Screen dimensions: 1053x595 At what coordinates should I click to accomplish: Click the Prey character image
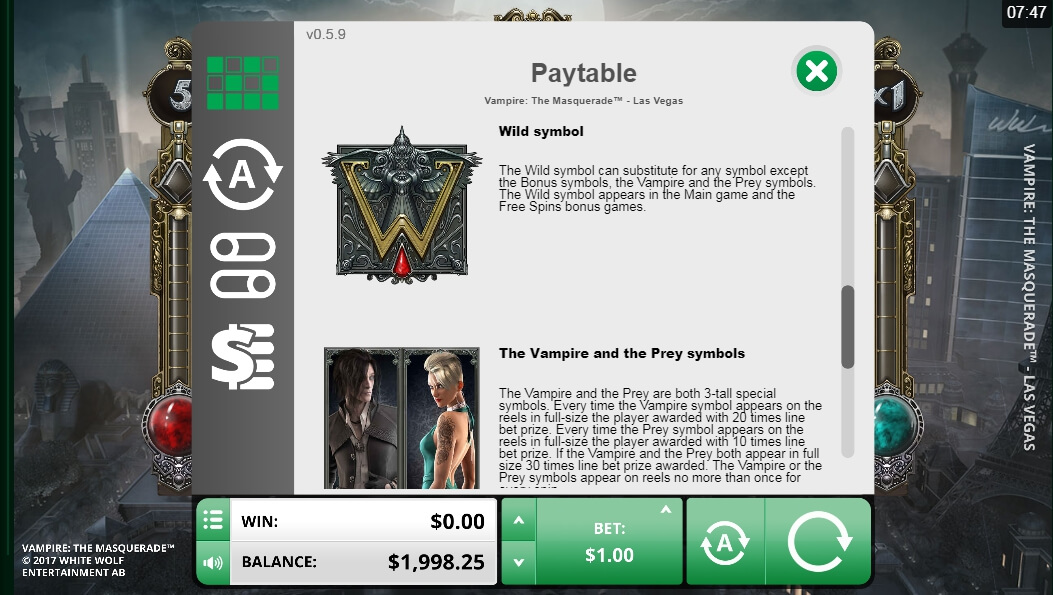click(441, 418)
